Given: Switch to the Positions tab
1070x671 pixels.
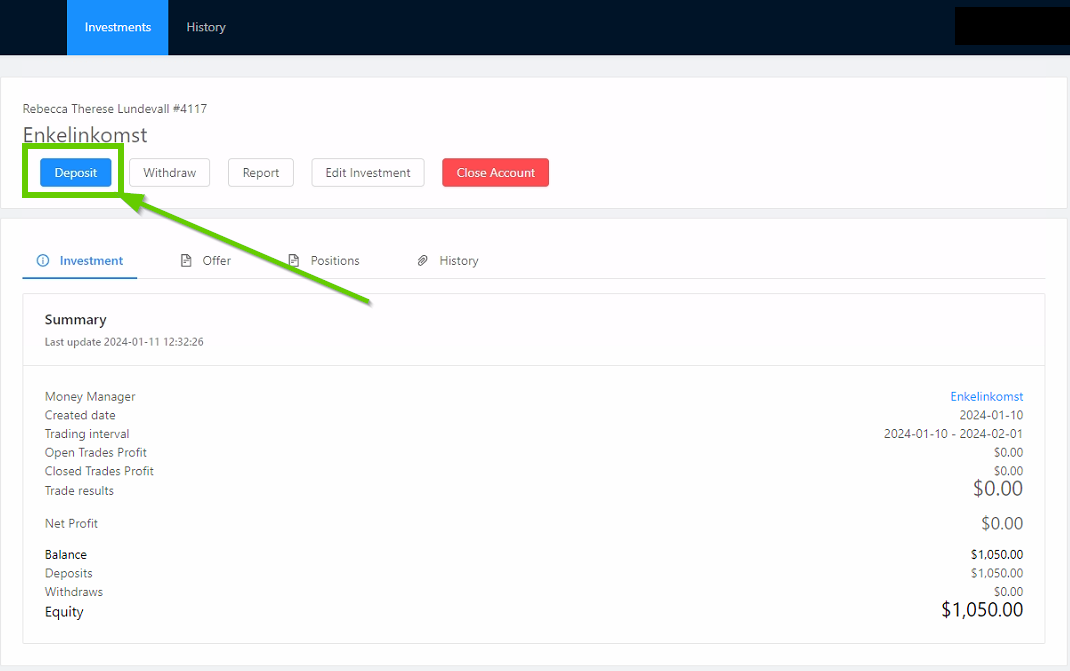Looking at the screenshot, I should point(334,261).
